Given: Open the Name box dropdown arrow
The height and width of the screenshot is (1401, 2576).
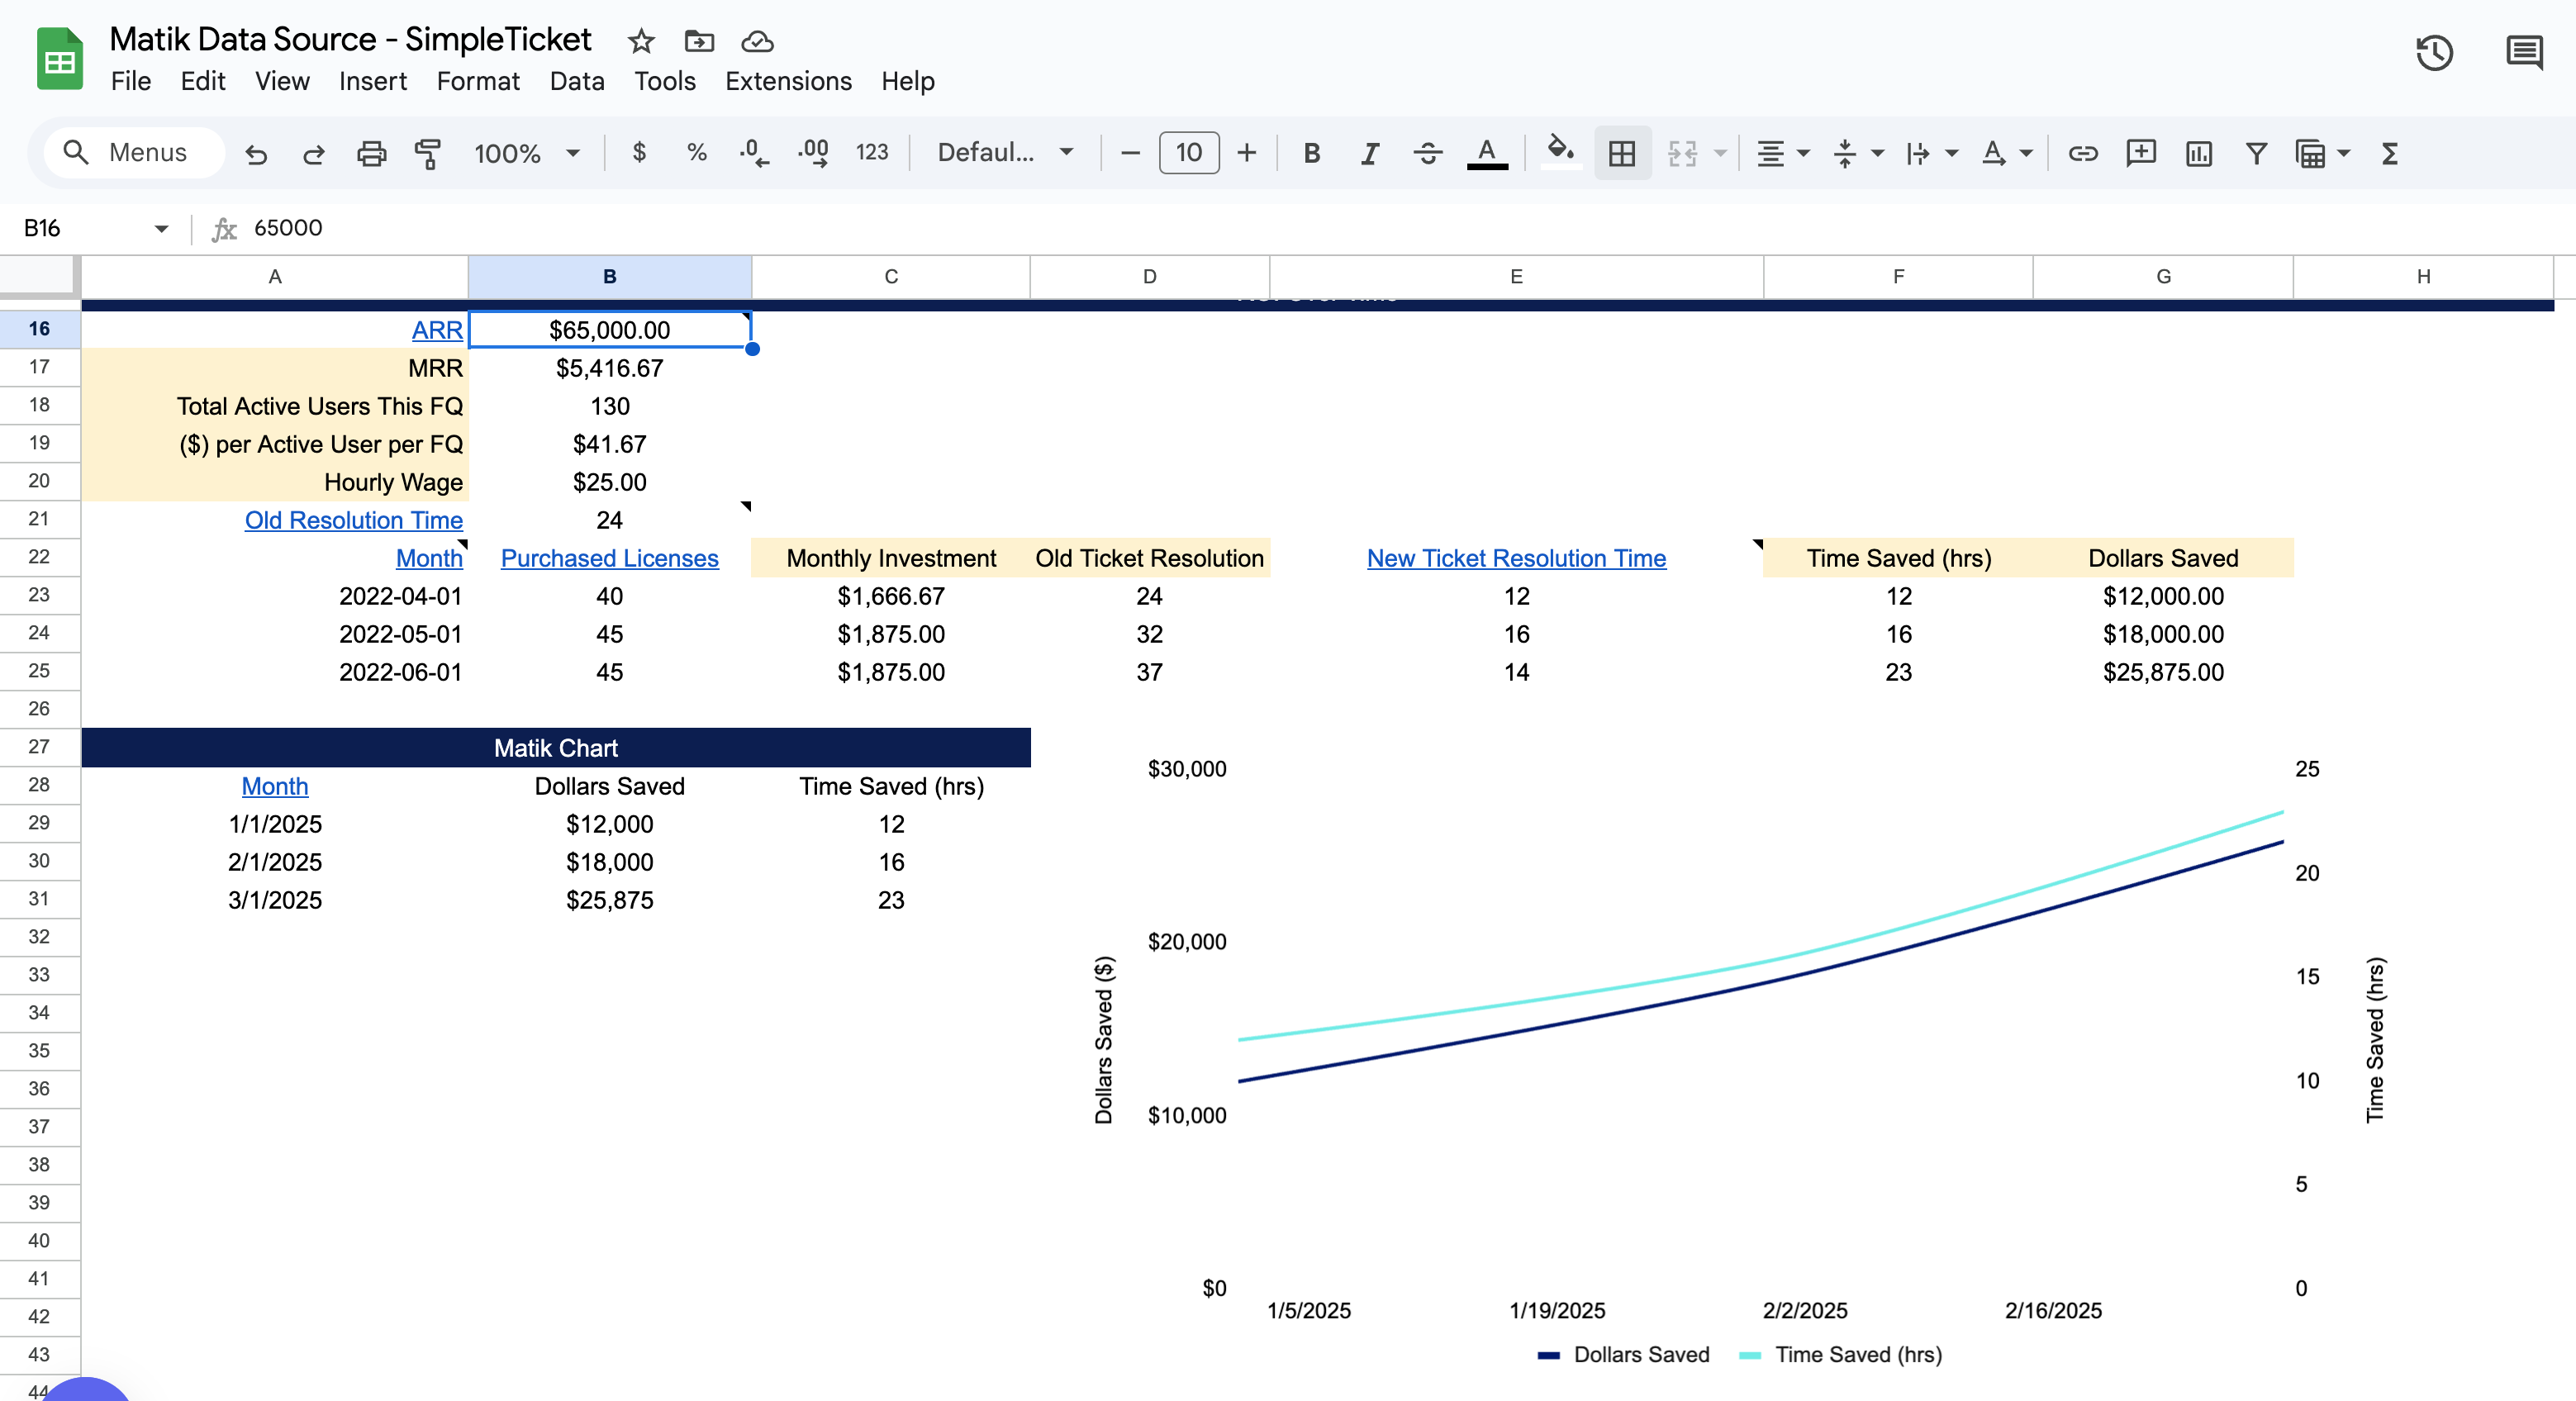Looking at the screenshot, I should (161, 229).
